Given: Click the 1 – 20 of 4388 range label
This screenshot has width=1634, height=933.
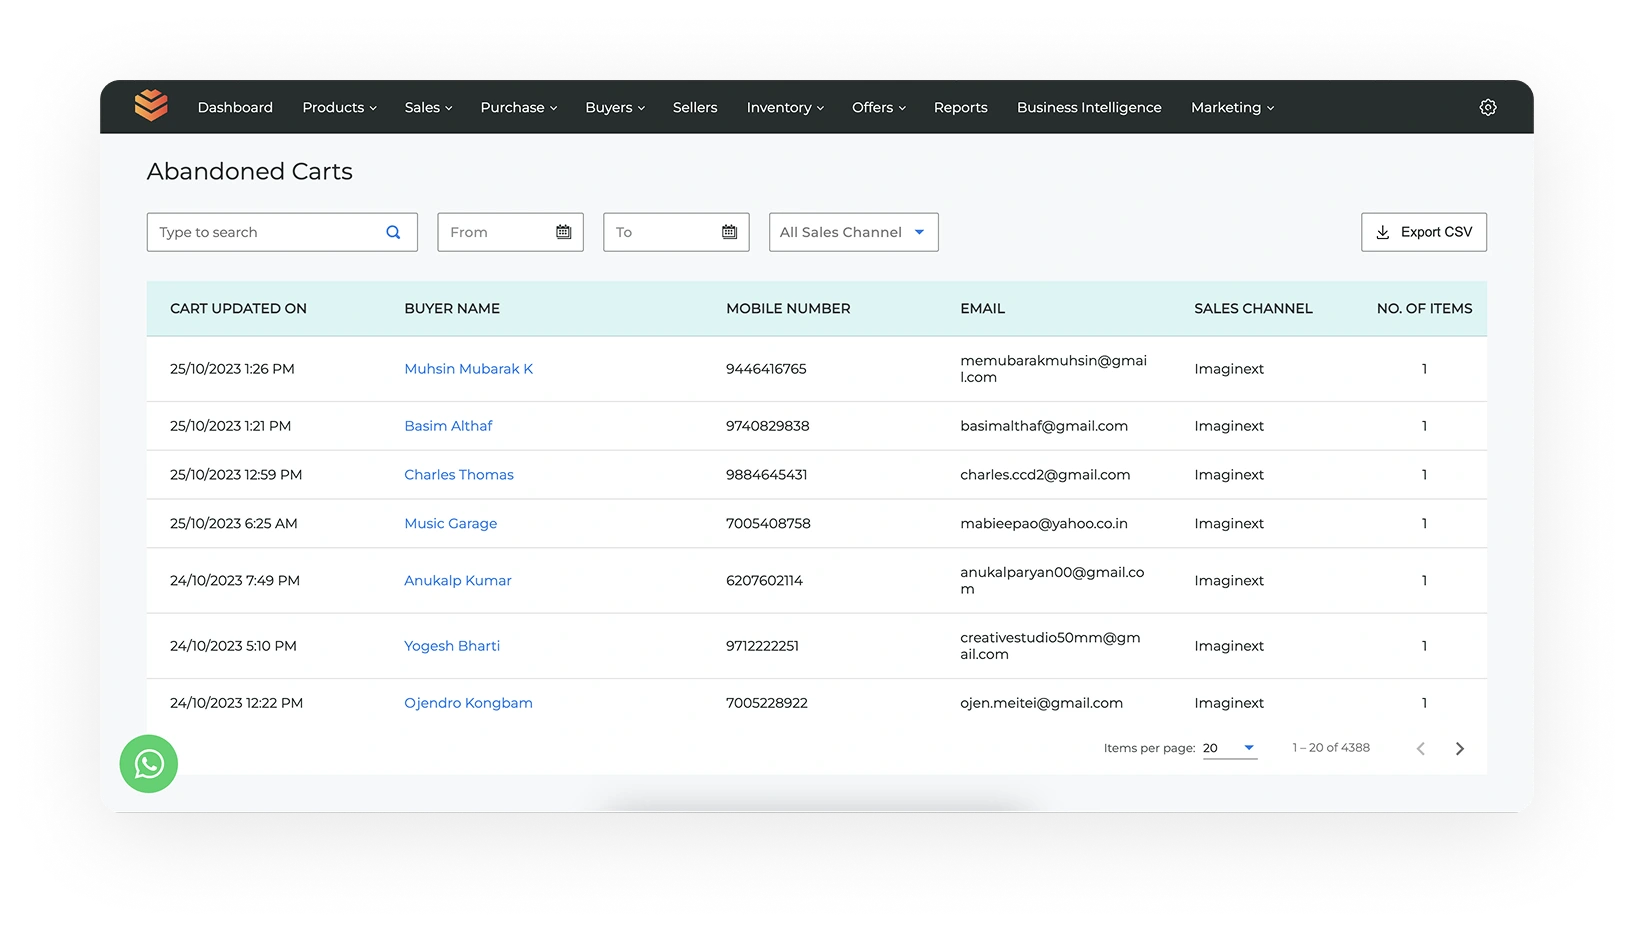Looking at the screenshot, I should point(1331,748).
